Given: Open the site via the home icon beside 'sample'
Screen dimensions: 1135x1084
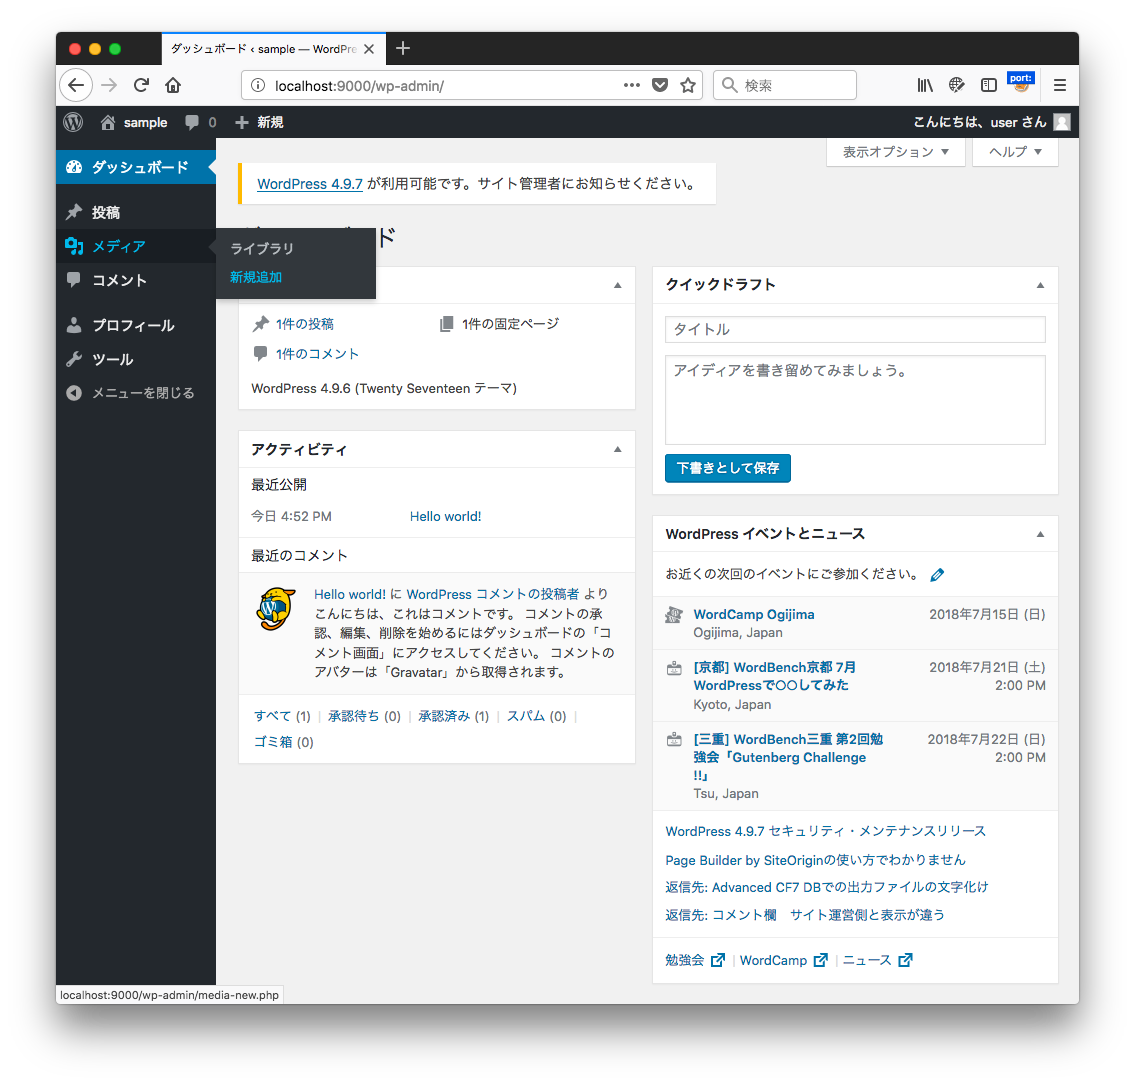Looking at the screenshot, I should (107, 122).
